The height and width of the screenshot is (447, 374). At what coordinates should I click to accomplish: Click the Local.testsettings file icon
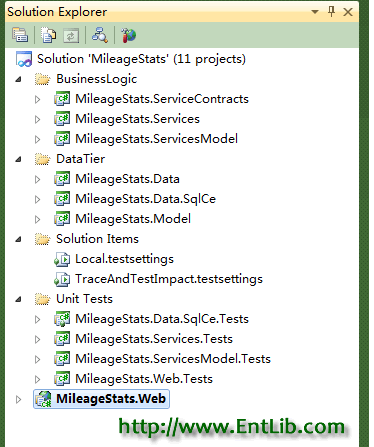(x=62, y=259)
